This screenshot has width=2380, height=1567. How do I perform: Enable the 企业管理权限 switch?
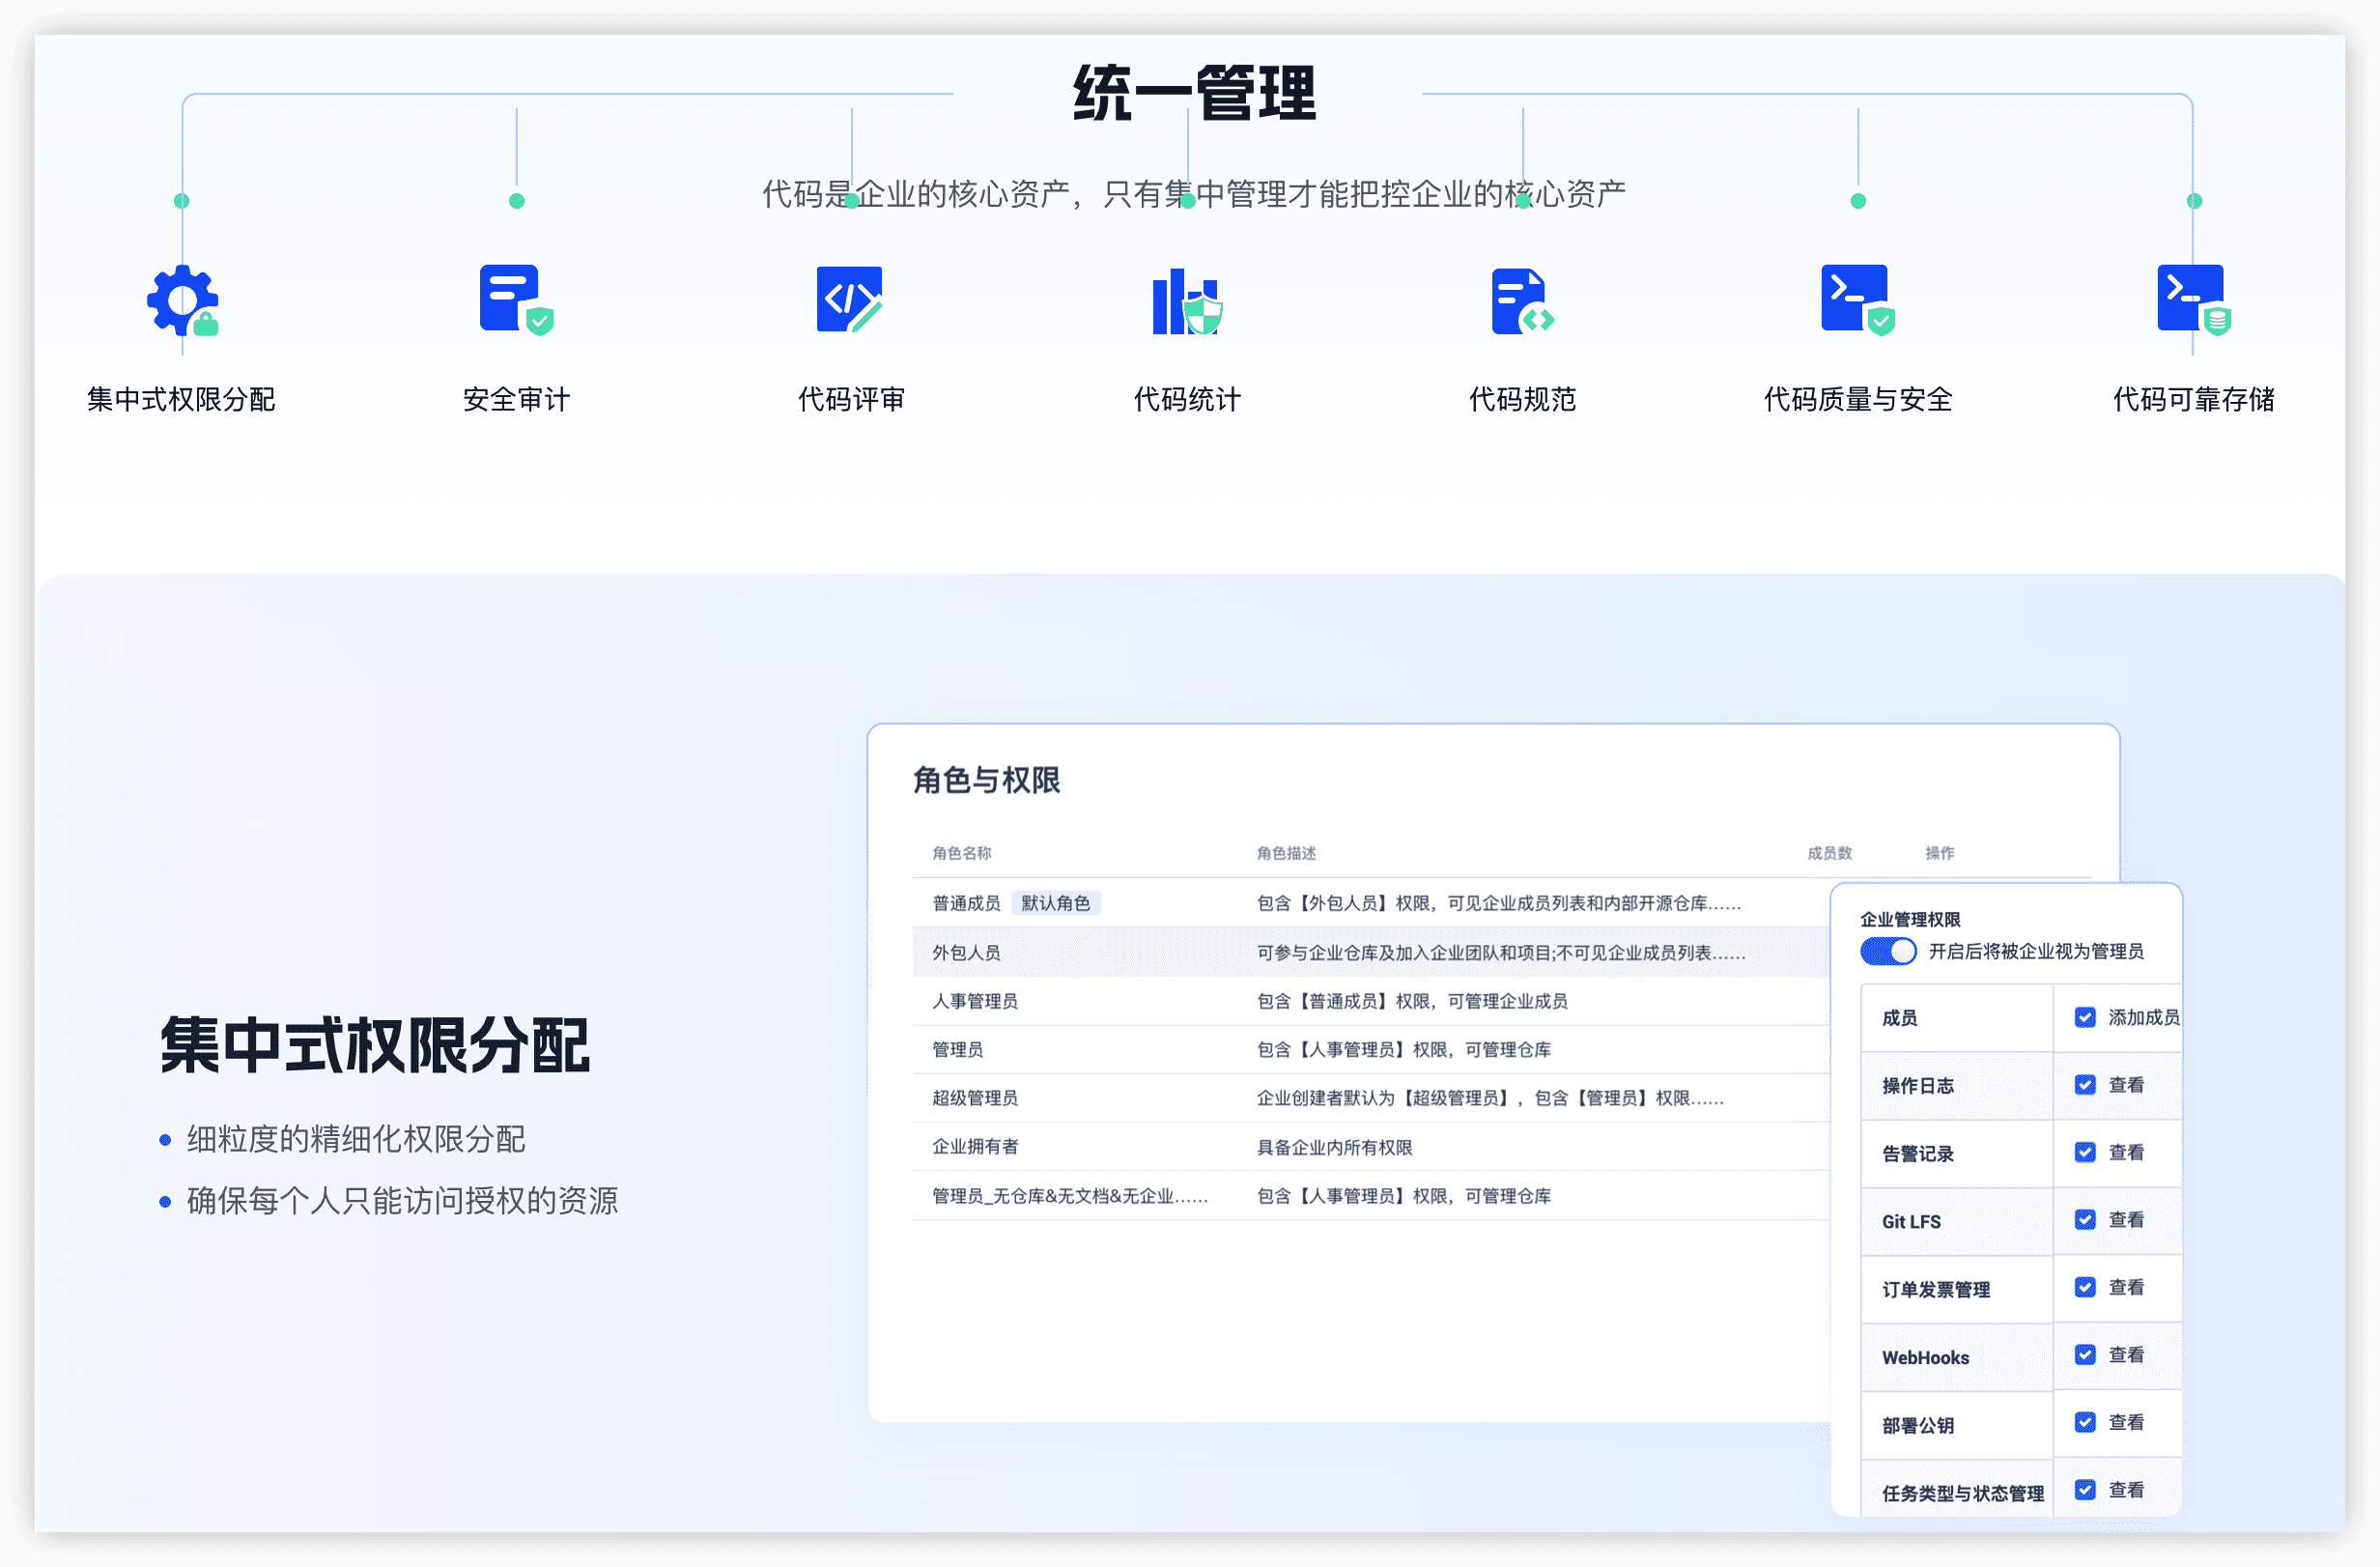[1888, 951]
